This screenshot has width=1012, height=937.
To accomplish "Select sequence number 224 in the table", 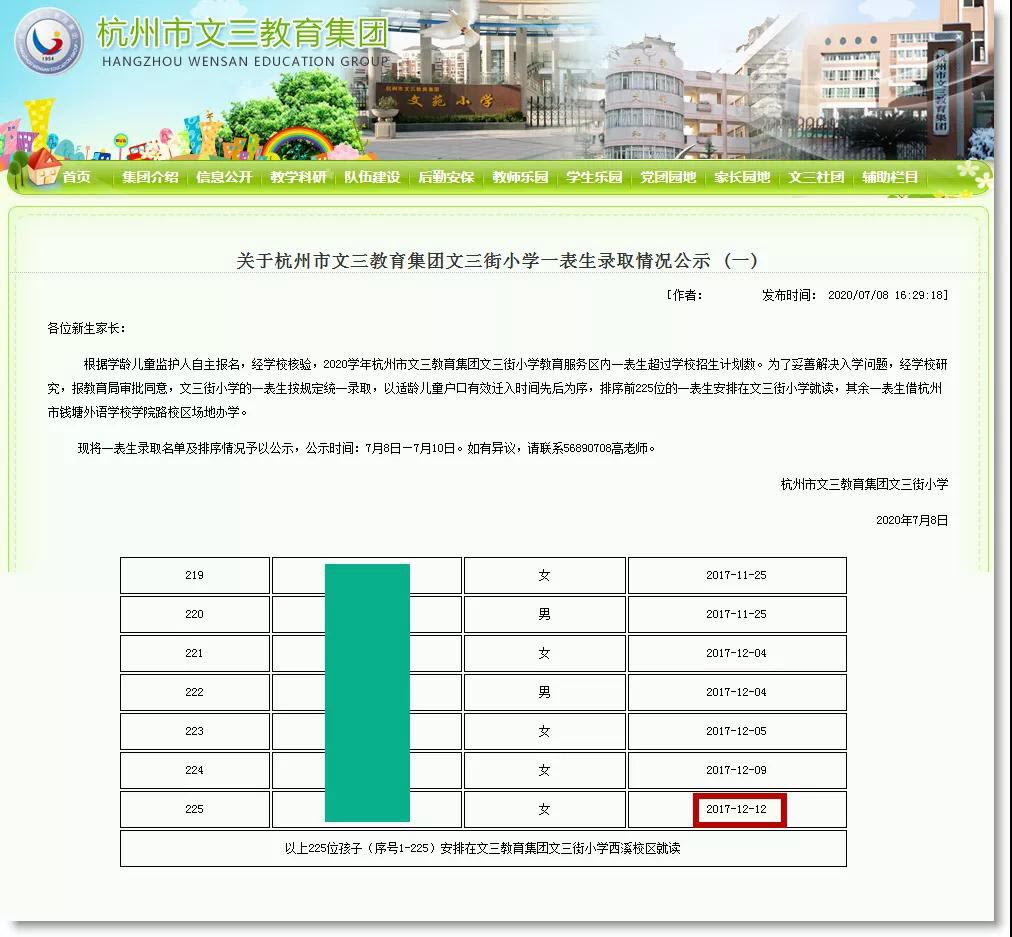I will [194, 770].
